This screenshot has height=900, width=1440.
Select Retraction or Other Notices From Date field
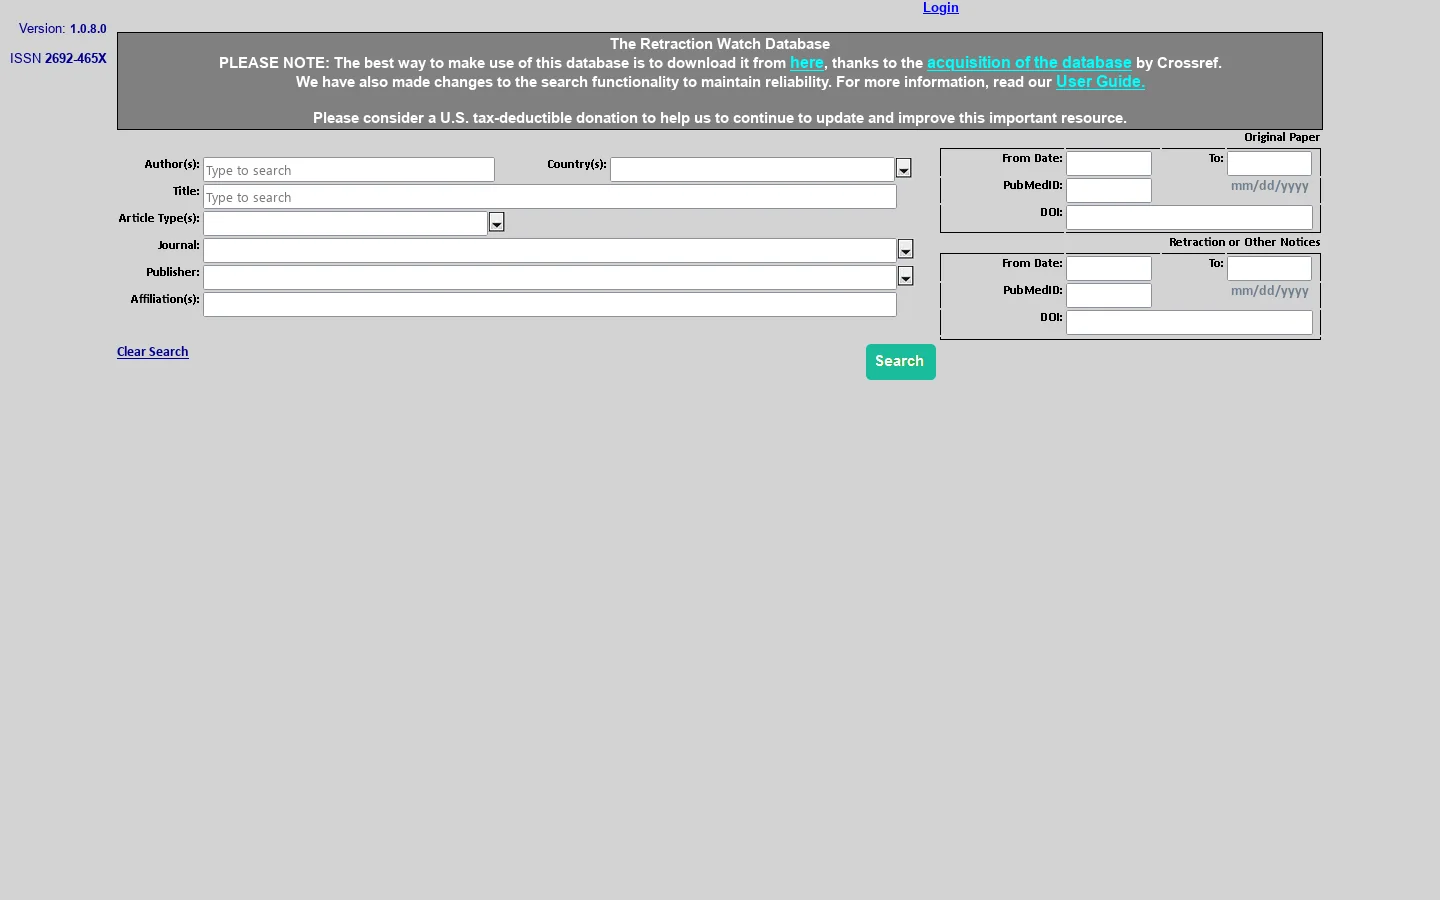[x=1109, y=269]
